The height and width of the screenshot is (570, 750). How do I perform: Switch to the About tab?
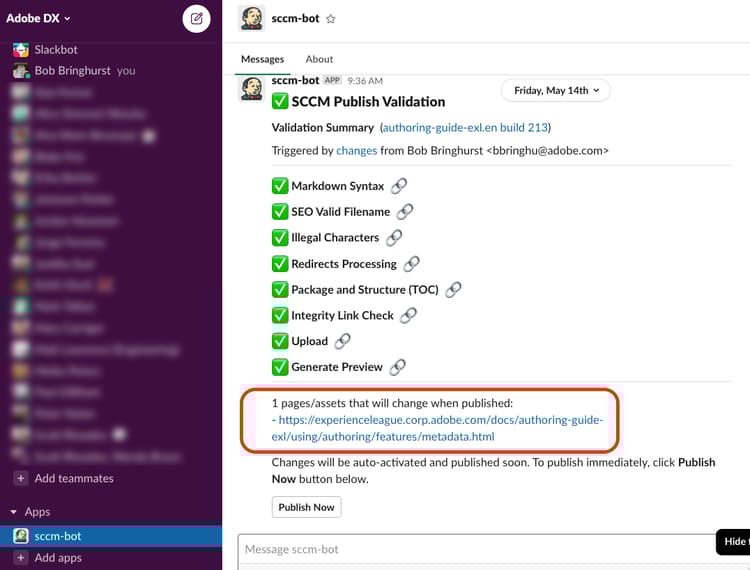[x=319, y=59]
